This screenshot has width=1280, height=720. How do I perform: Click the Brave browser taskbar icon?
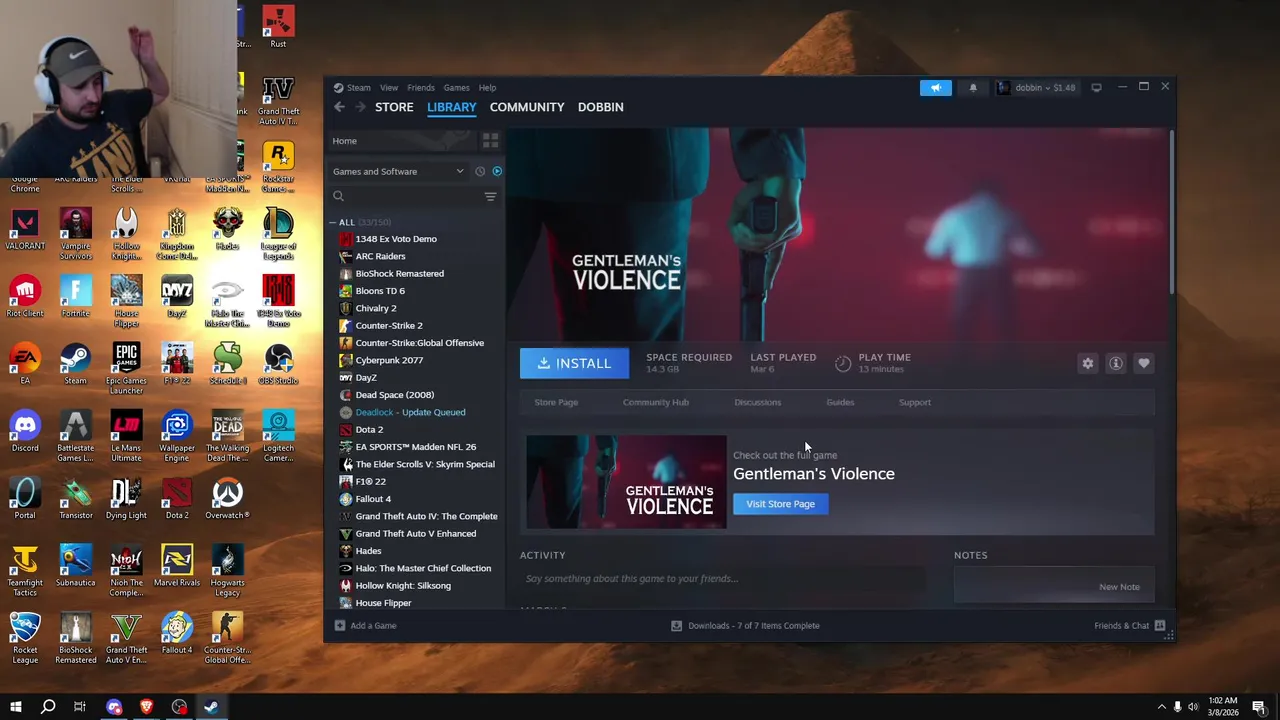coord(146,707)
